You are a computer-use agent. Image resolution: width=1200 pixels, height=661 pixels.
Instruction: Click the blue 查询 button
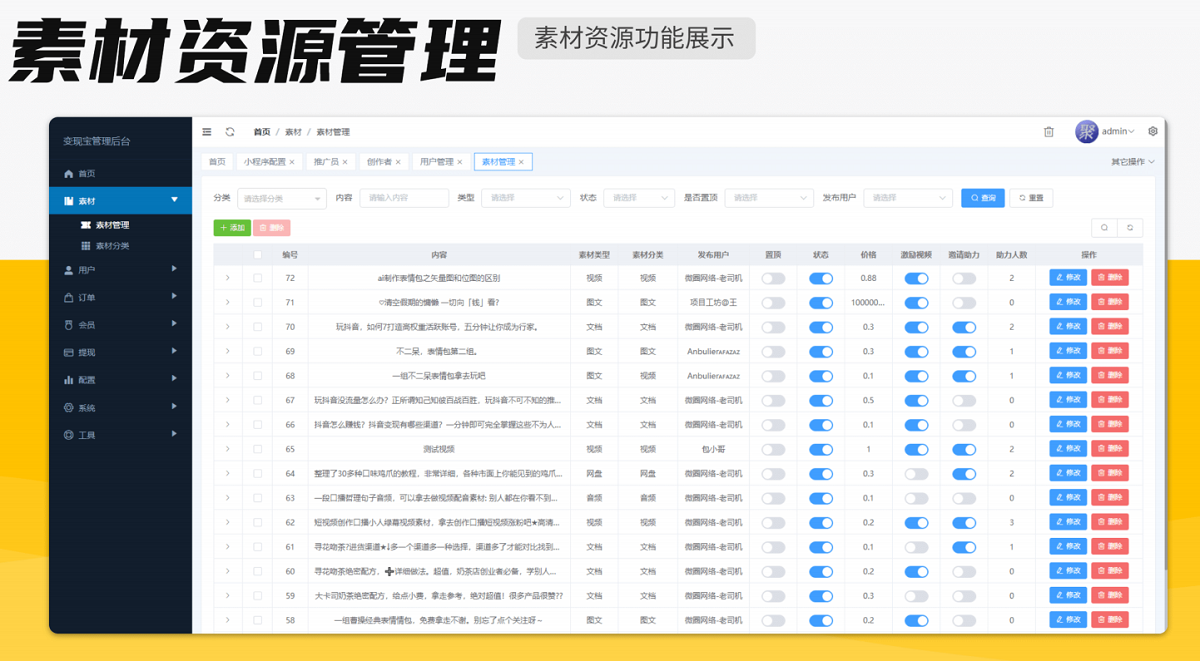click(x=983, y=198)
